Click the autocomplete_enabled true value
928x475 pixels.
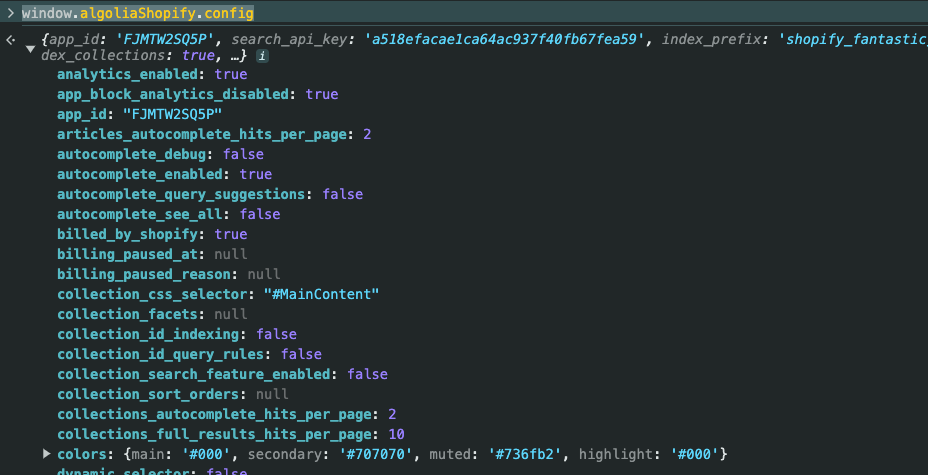tap(256, 175)
